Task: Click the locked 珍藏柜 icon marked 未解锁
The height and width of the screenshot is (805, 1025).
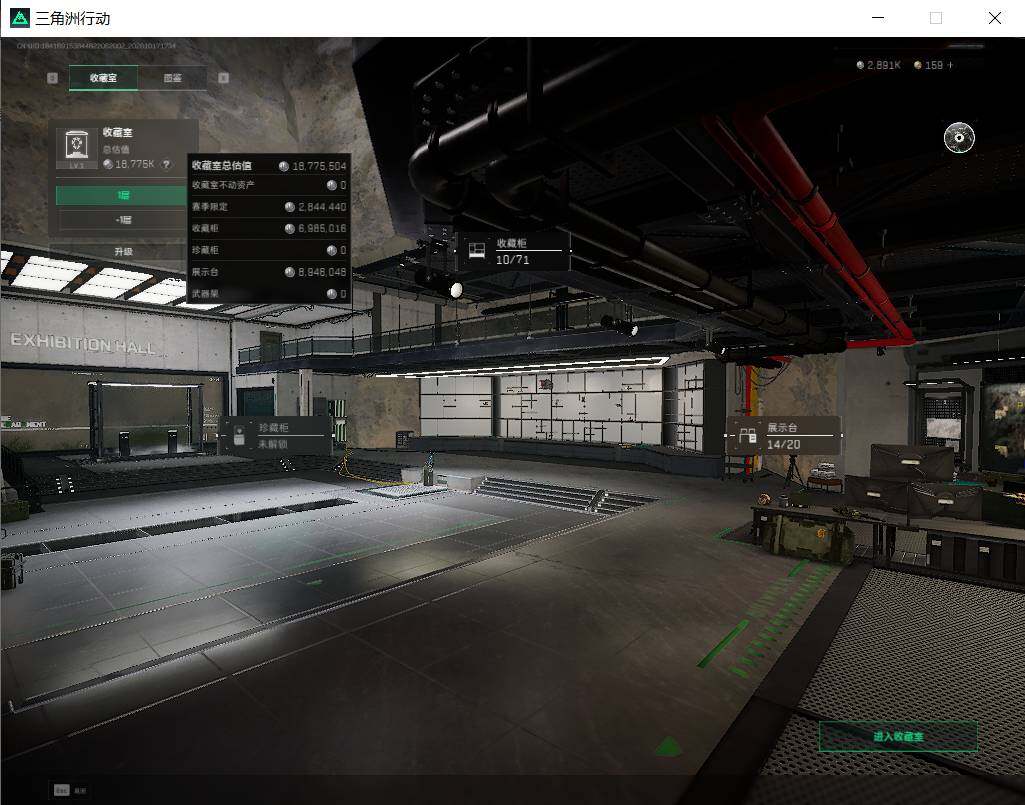Action: [239, 436]
